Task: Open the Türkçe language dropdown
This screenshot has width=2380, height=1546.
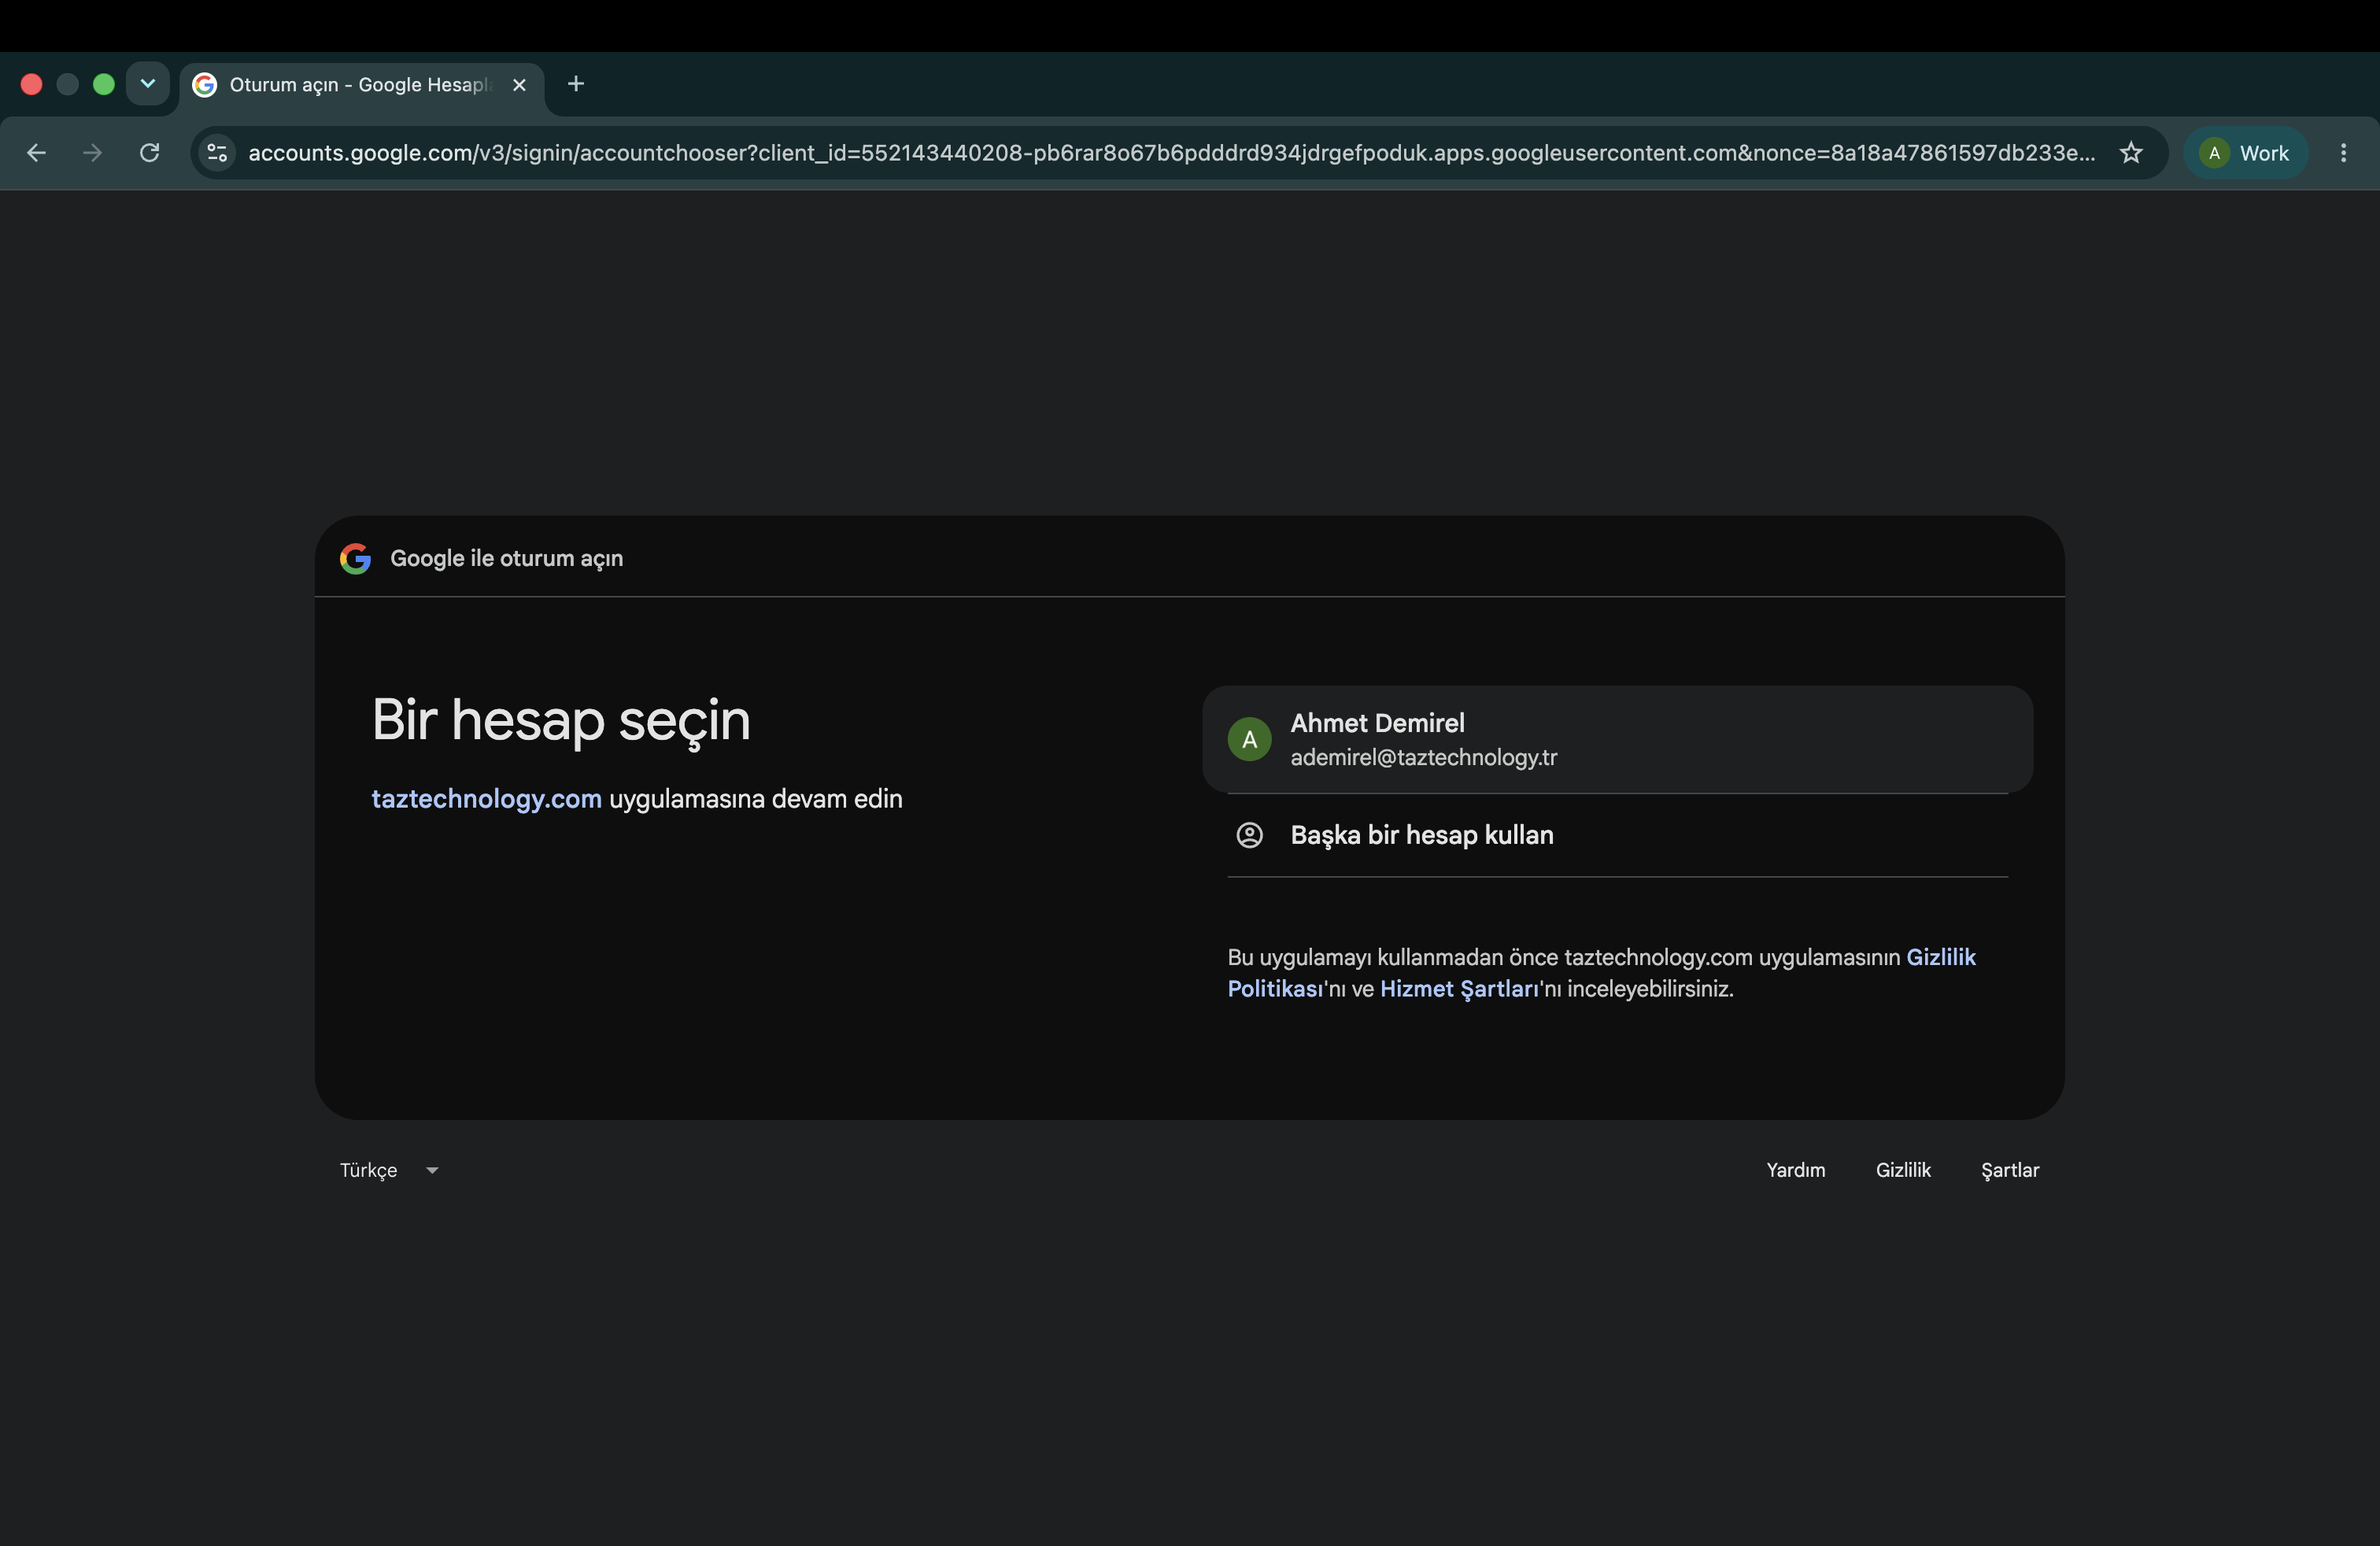Action: 389,1170
